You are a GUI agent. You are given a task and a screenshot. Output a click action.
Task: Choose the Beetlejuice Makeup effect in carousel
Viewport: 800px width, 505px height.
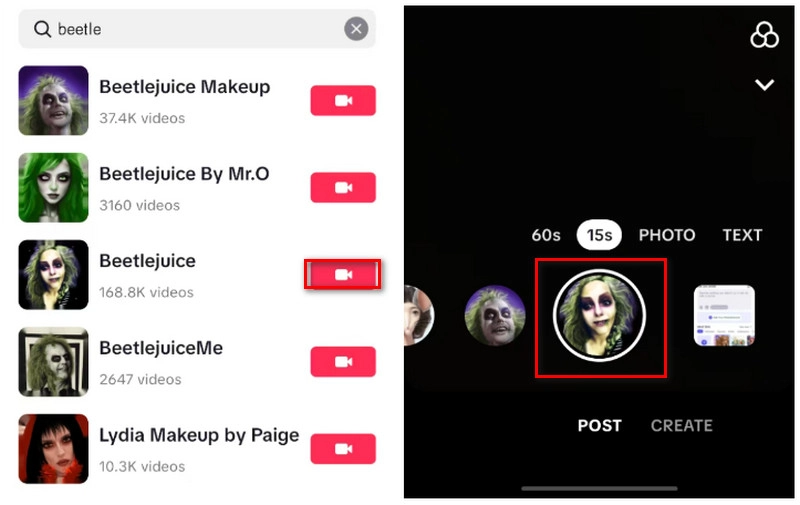pyautogui.click(x=495, y=316)
